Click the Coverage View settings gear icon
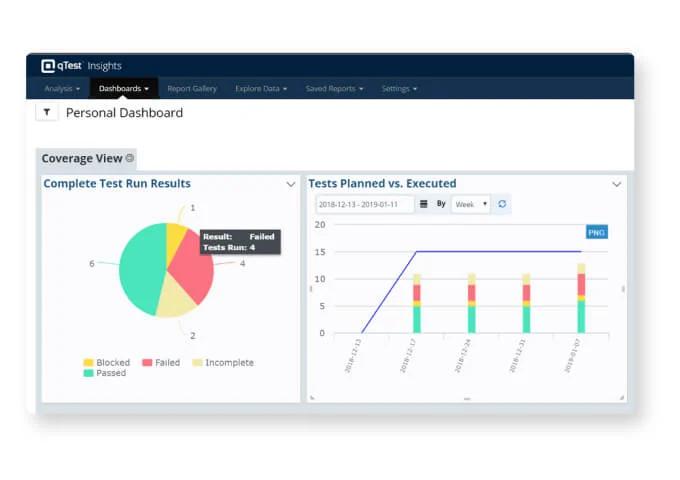The width and height of the screenshot is (680, 480). 131,158
